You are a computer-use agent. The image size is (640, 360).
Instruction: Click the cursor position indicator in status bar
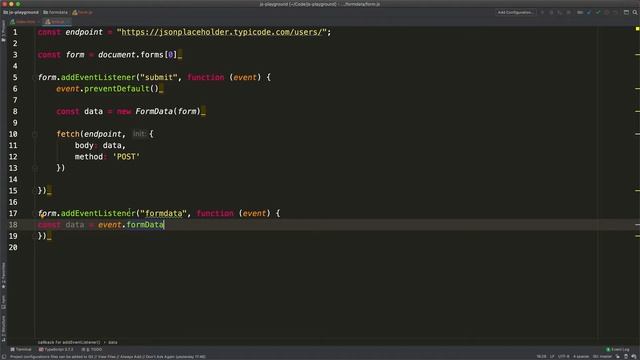541,357
